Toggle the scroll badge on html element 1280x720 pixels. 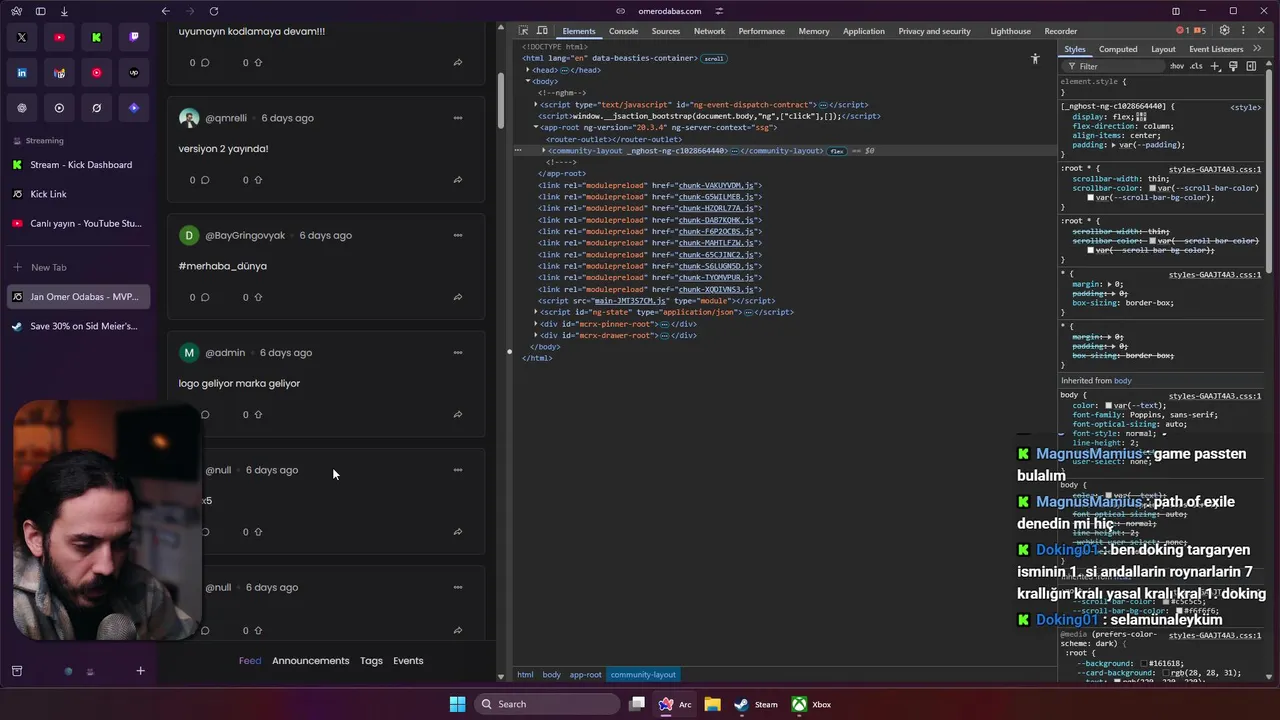tap(713, 58)
